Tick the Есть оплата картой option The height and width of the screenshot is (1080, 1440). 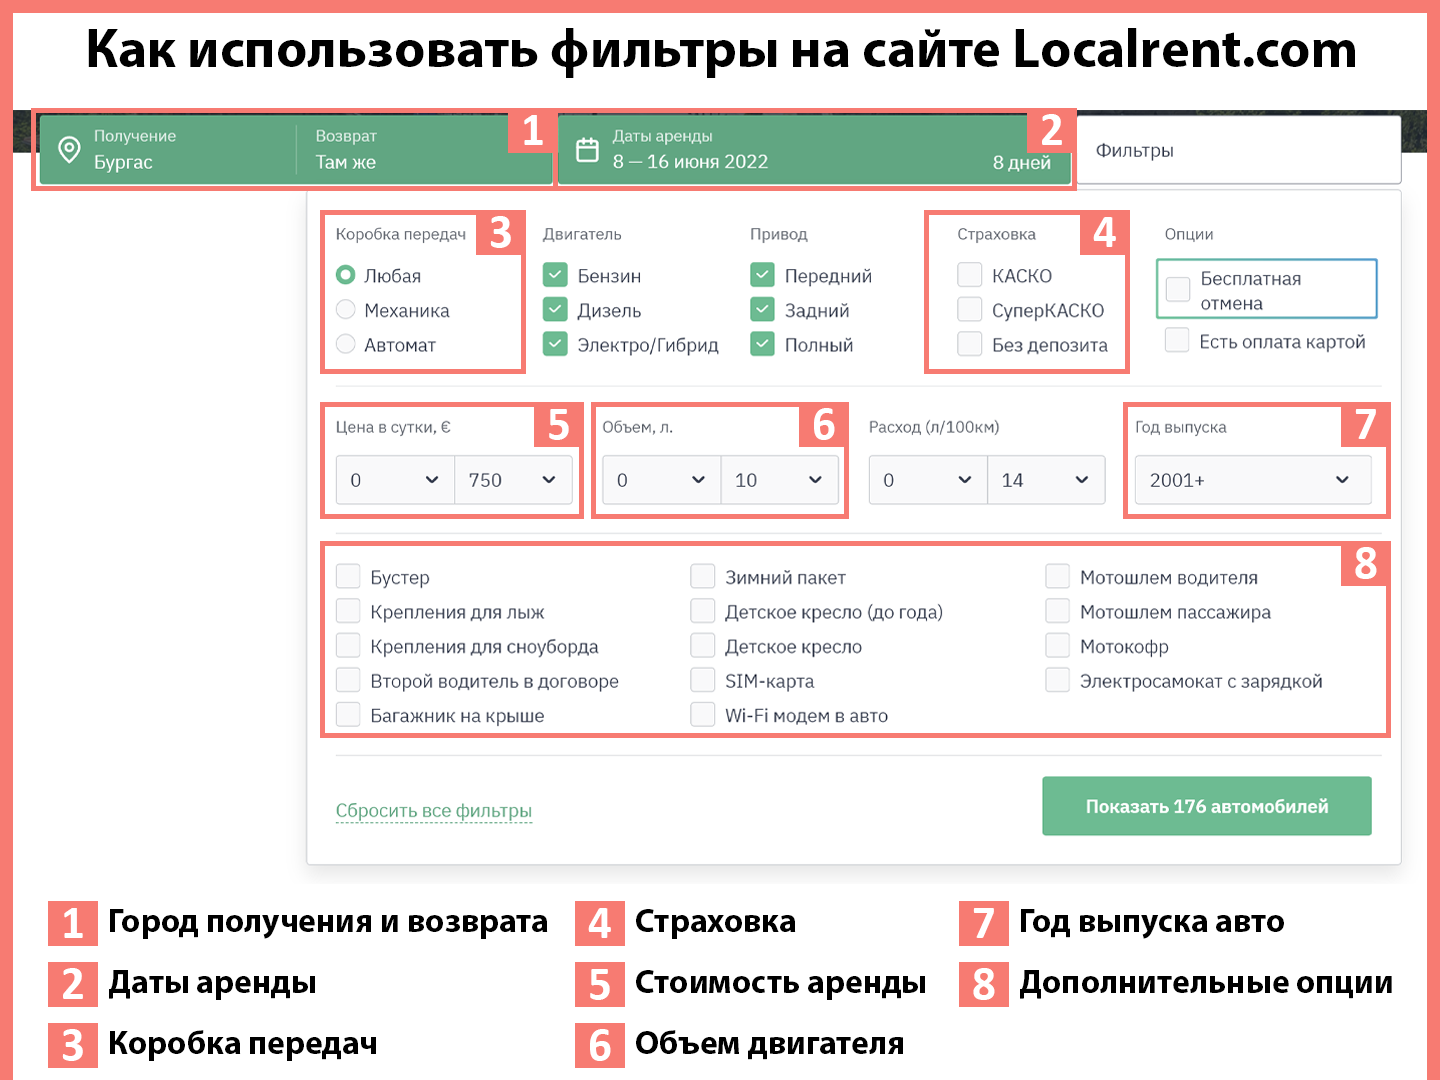coord(1177,340)
